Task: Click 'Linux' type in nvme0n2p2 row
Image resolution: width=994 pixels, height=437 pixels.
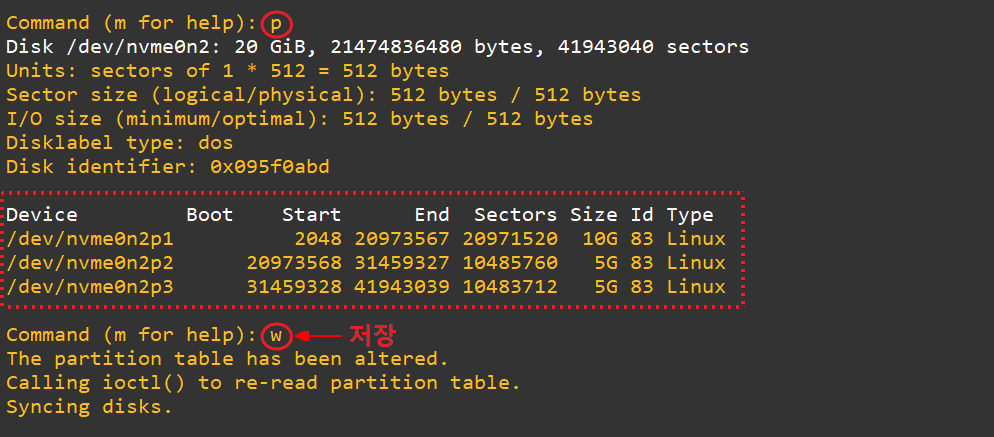Action: (x=696, y=263)
